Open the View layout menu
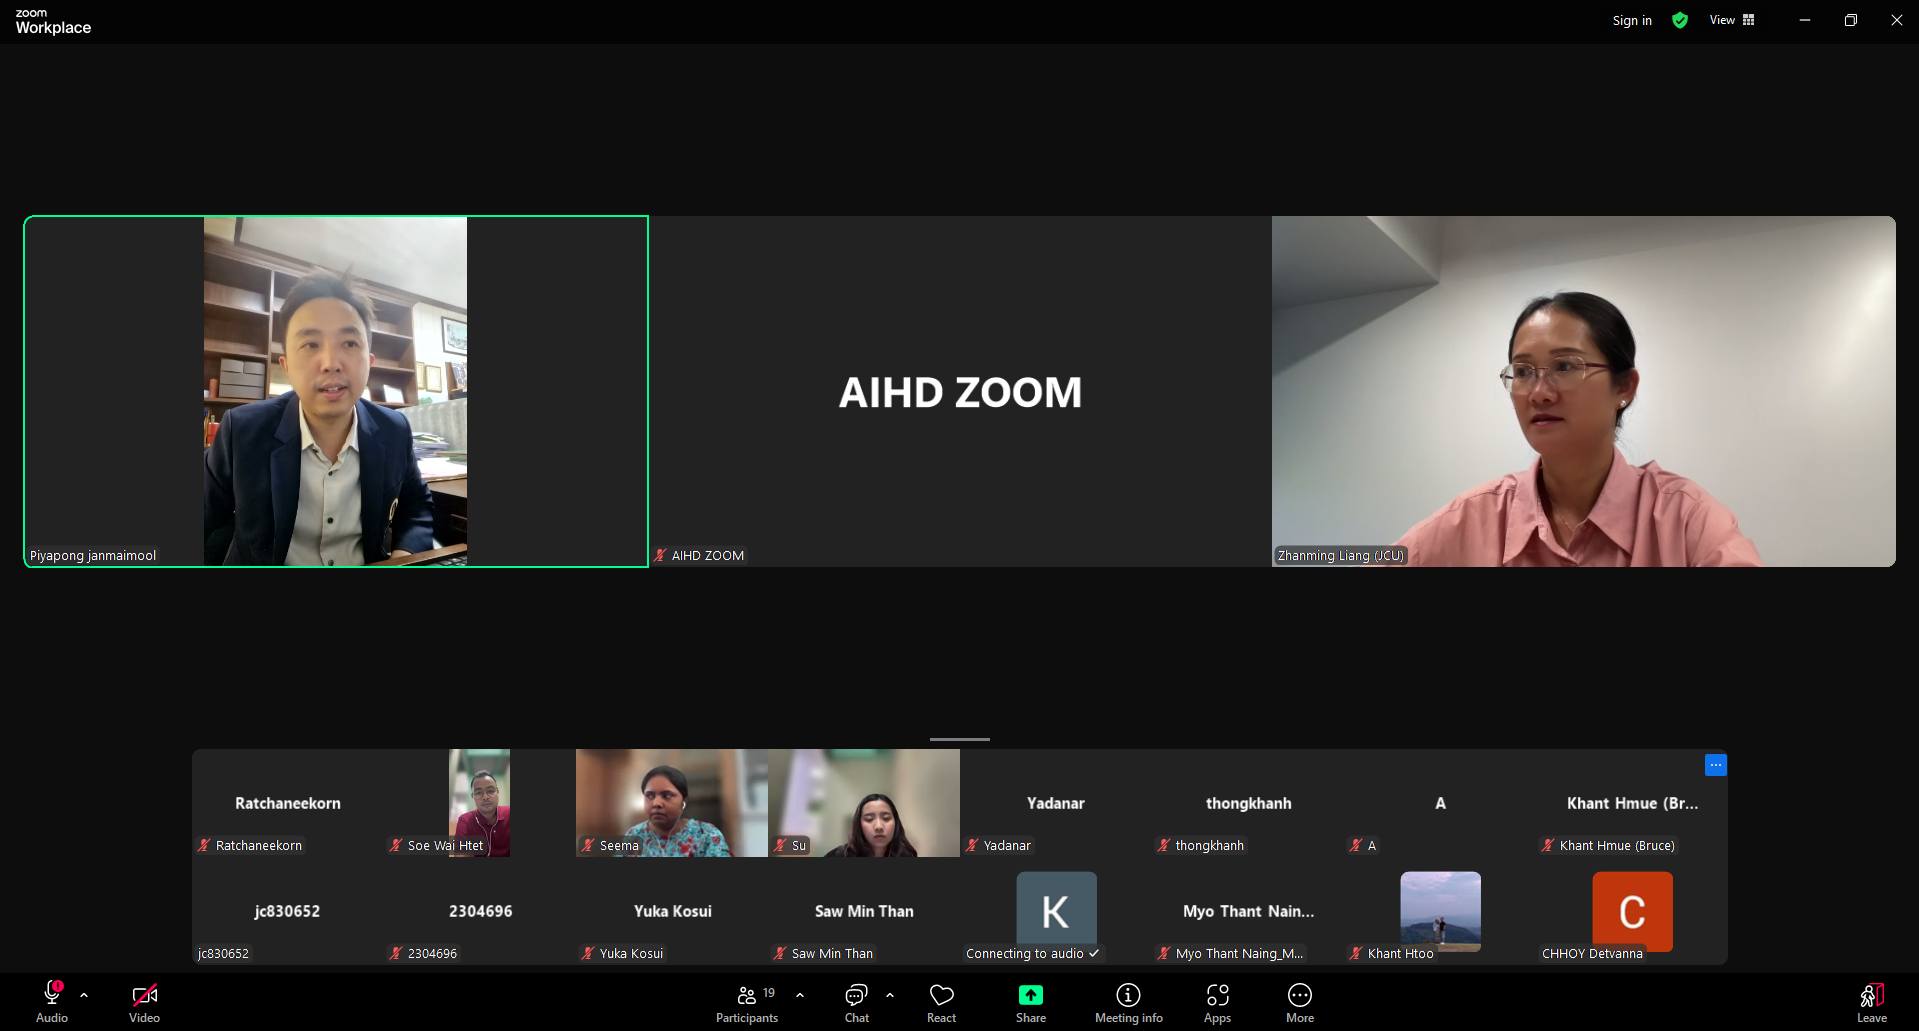The image size is (1919, 1031). click(1732, 20)
